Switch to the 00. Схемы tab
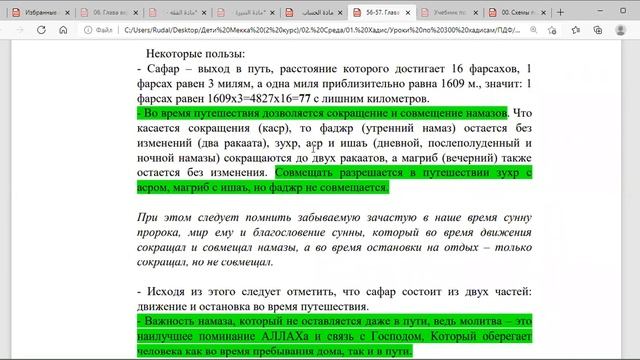Viewport: 640px width, 360px height. pyautogui.click(x=518, y=13)
